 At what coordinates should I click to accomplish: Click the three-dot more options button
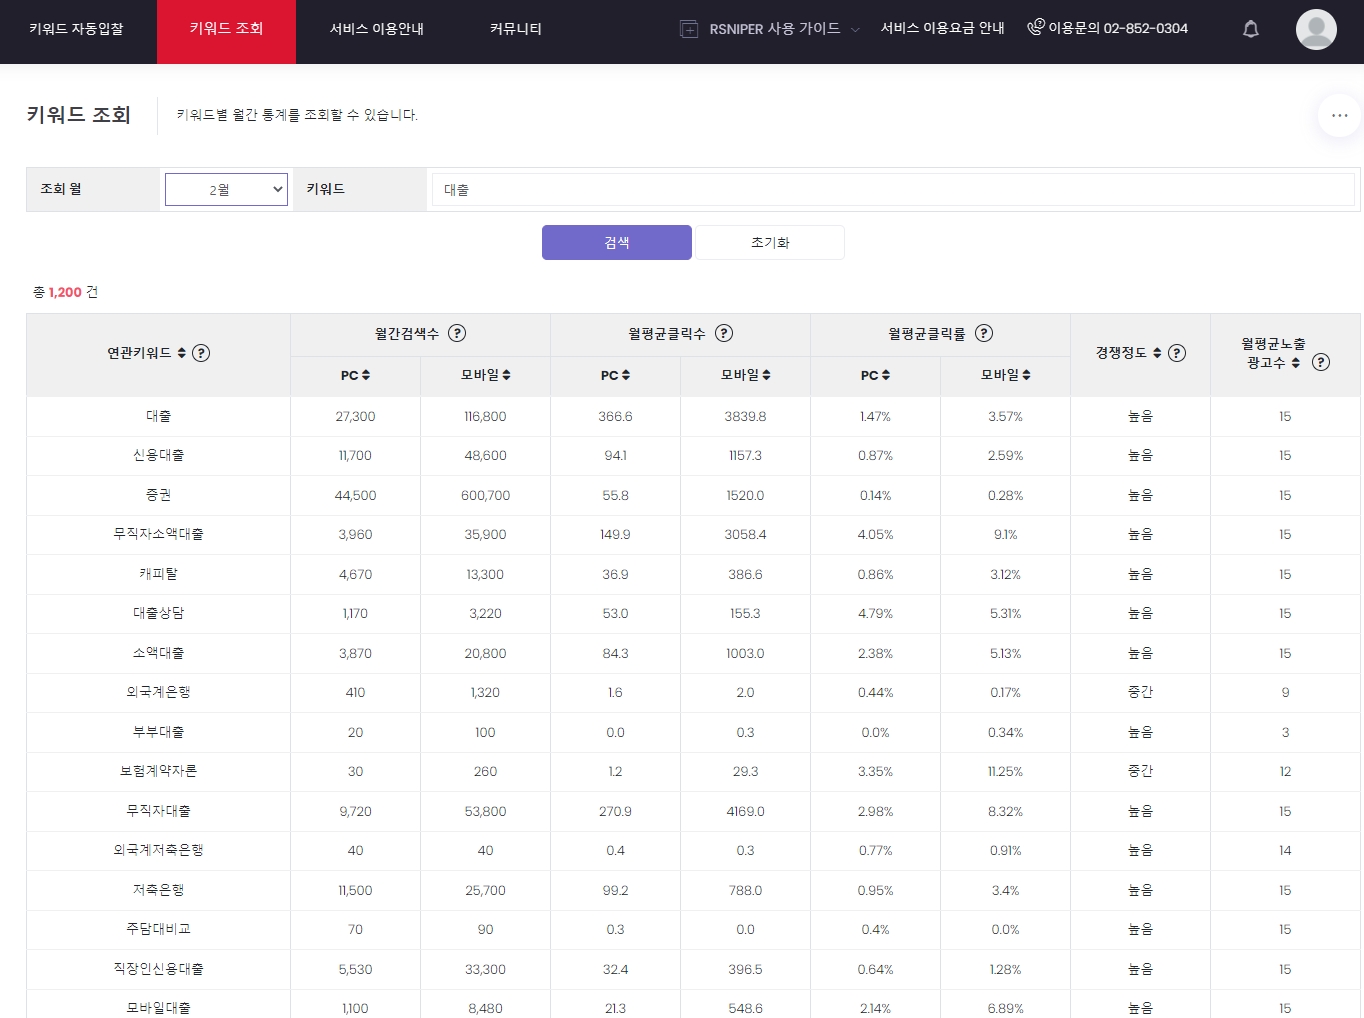(x=1339, y=116)
